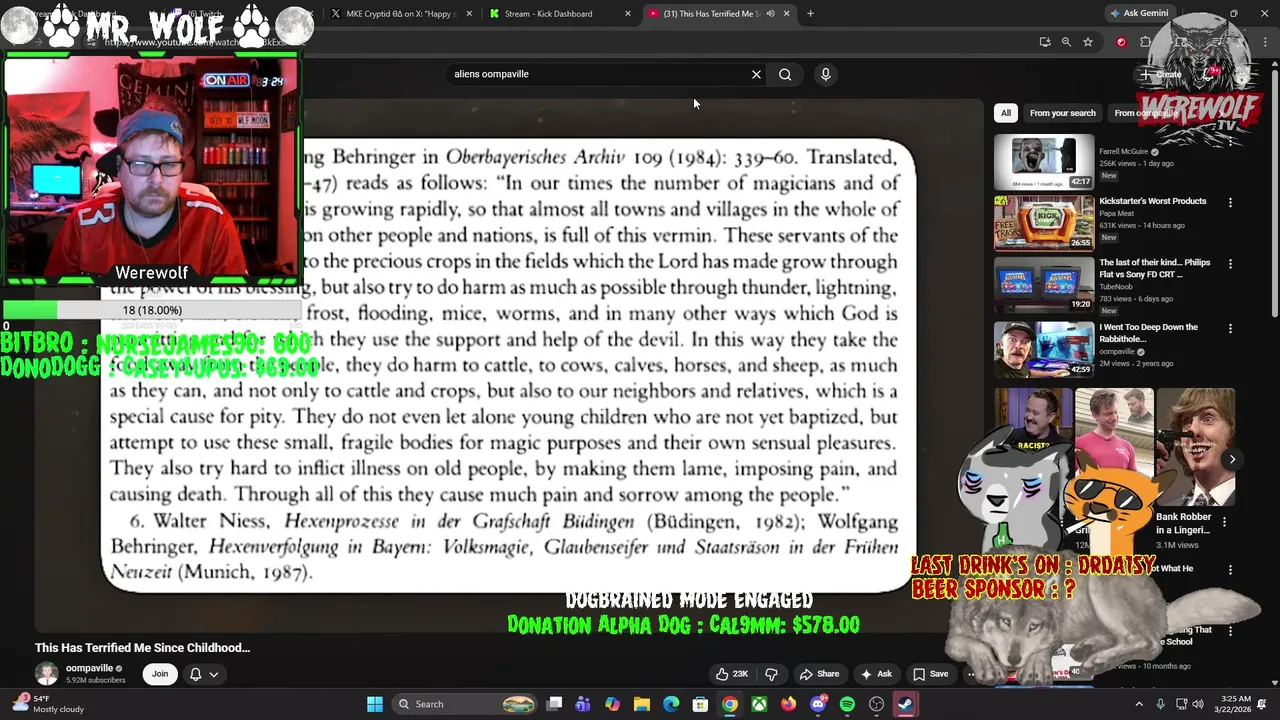Image resolution: width=1280 pixels, height=720 pixels.
Task: Show next shorts with the right arrow
Action: (x=1232, y=459)
